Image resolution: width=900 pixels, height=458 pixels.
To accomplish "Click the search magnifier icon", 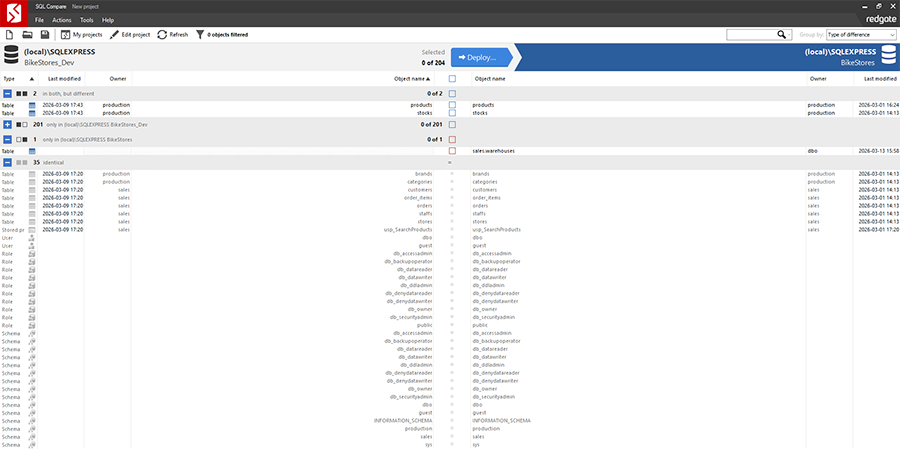I will [783, 34].
